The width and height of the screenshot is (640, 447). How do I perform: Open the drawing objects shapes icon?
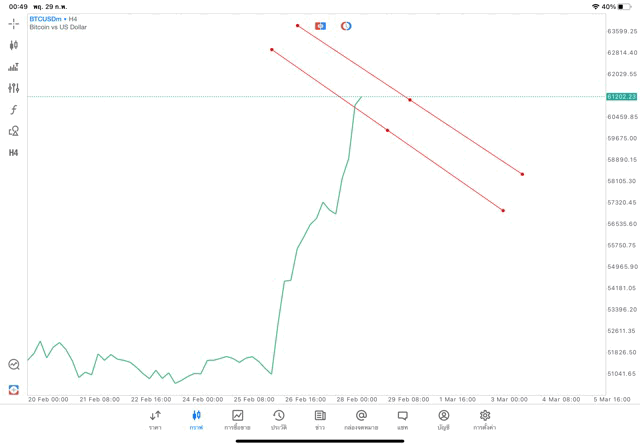pyautogui.click(x=13, y=131)
